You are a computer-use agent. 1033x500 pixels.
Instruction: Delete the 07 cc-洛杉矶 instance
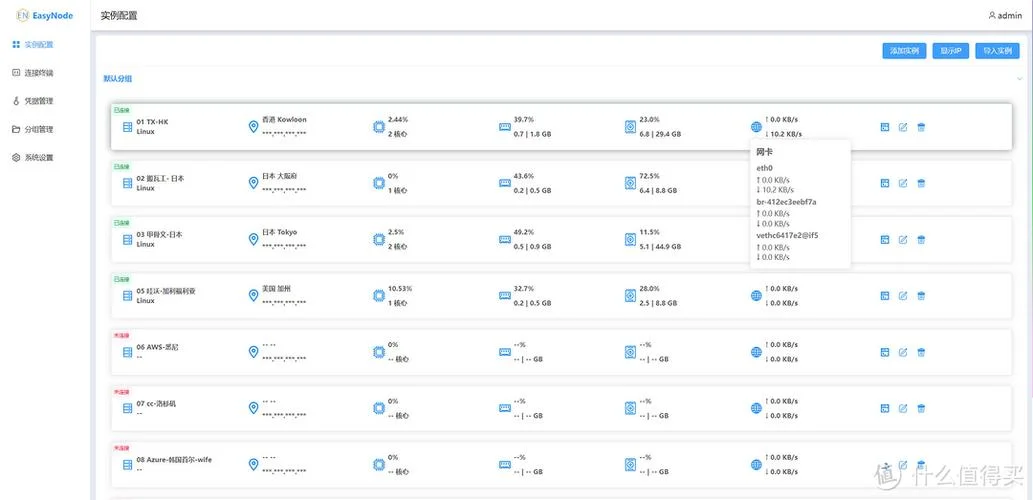coord(921,408)
